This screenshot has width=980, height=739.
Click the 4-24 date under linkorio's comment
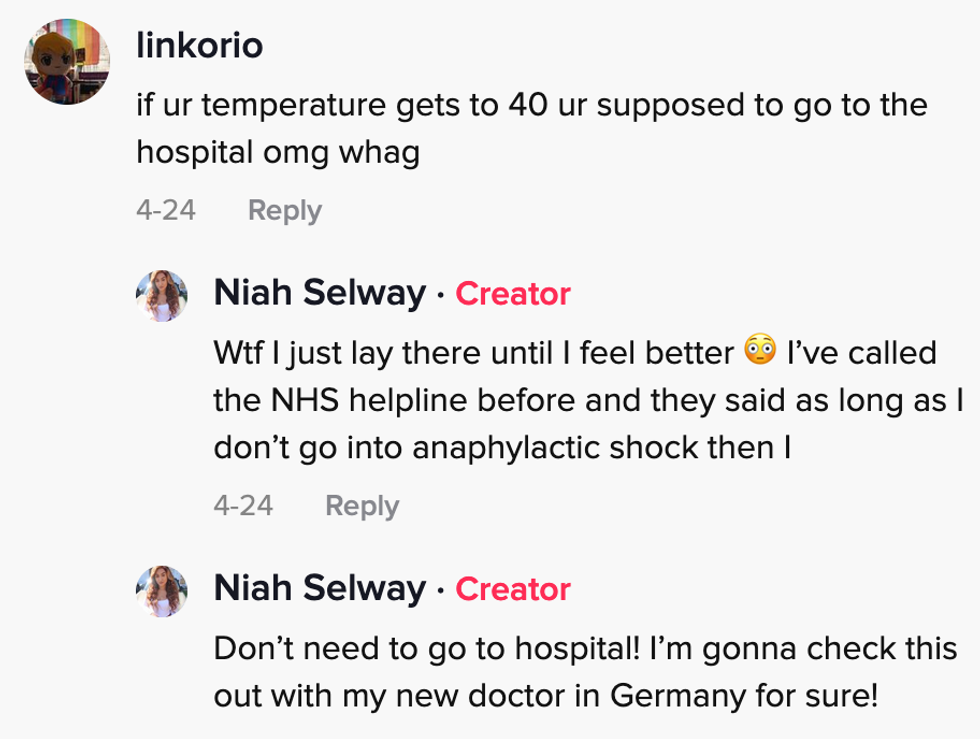(x=166, y=210)
